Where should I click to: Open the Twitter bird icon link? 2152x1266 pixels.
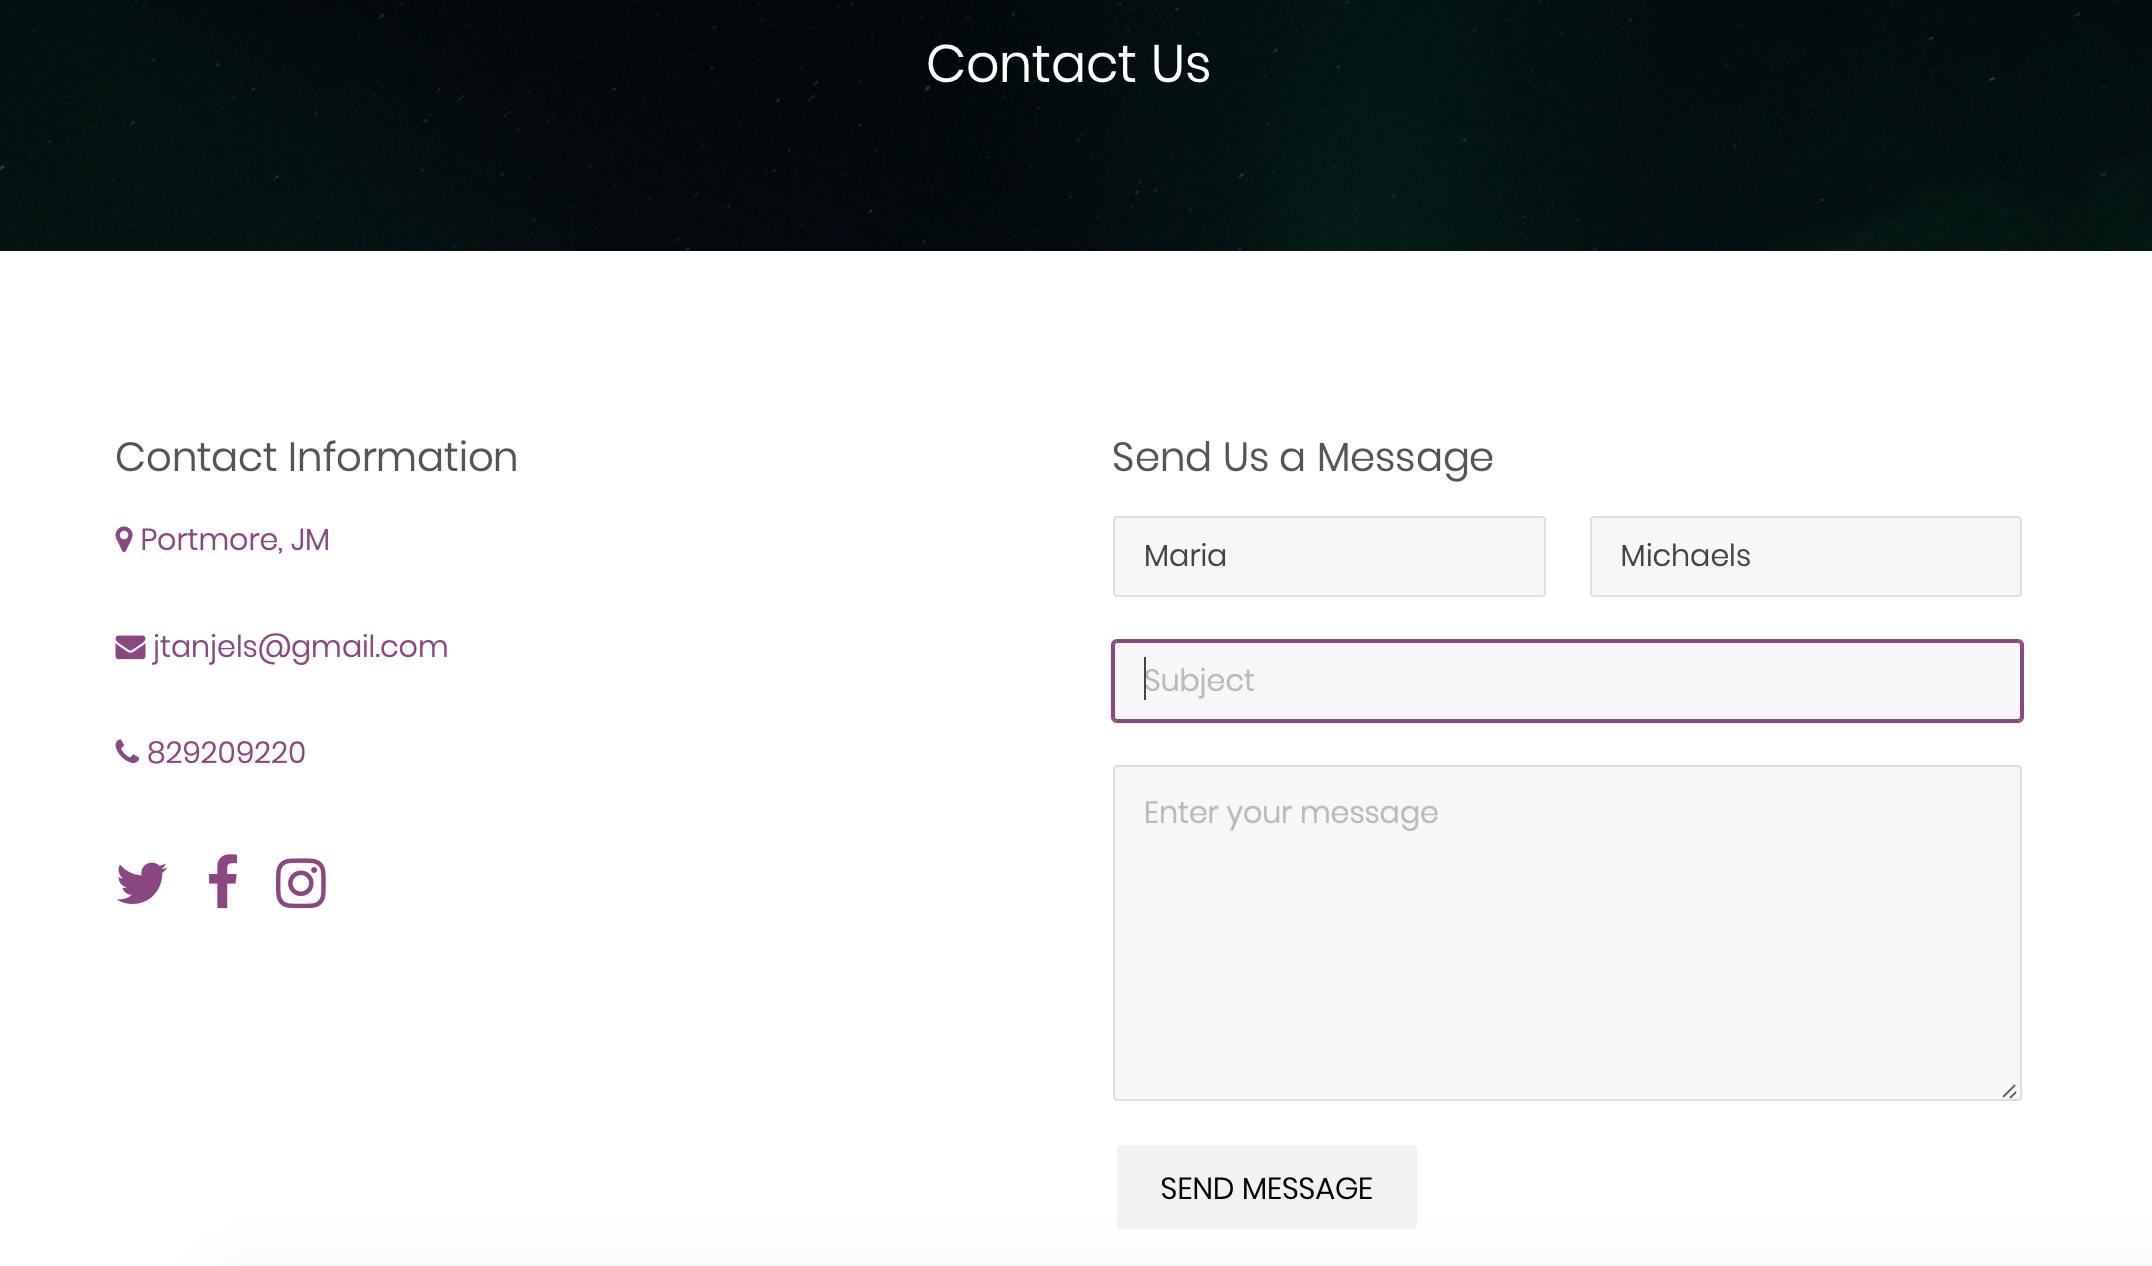(x=141, y=883)
